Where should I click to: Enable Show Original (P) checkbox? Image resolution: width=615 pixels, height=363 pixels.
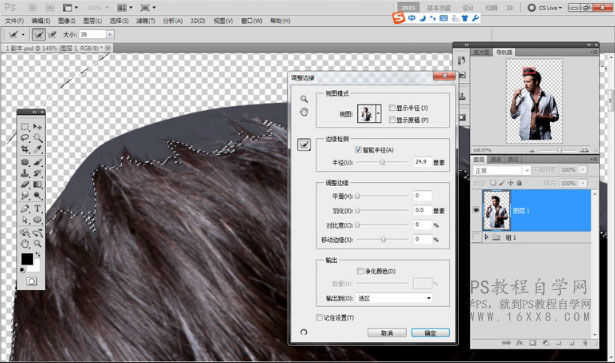click(392, 120)
